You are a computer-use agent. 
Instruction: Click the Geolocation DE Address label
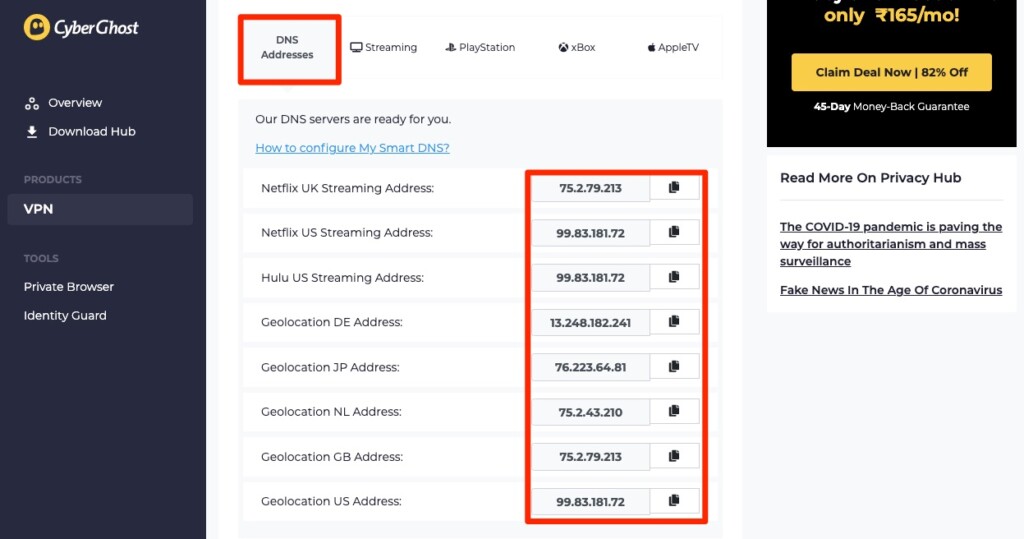click(x=332, y=322)
